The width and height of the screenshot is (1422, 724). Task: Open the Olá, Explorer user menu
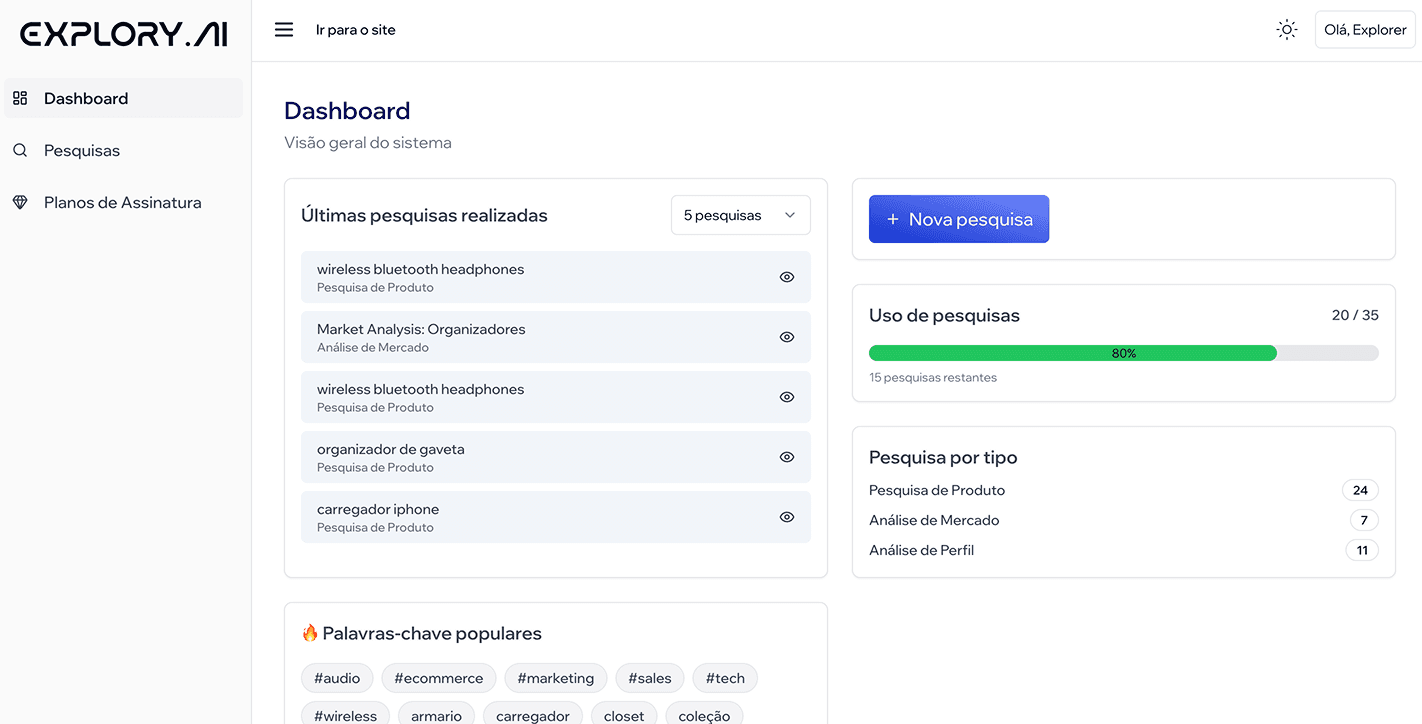click(1365, 30)
